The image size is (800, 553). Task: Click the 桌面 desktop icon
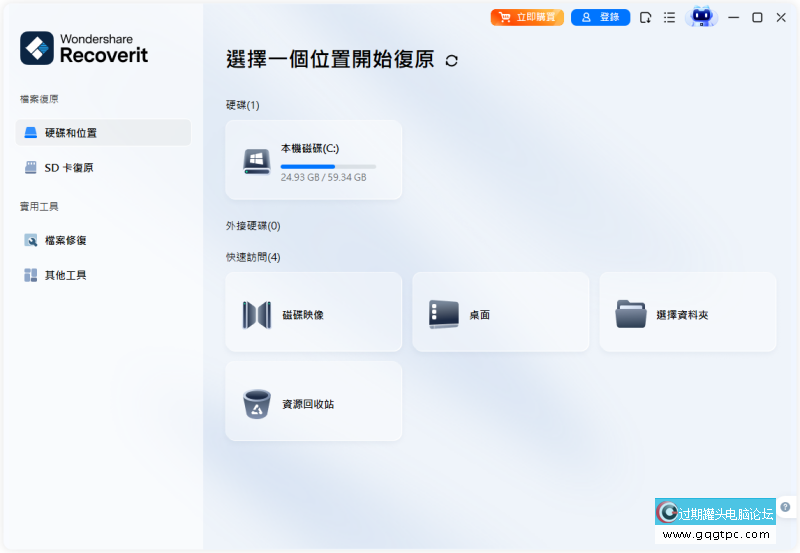coord(444,314)
